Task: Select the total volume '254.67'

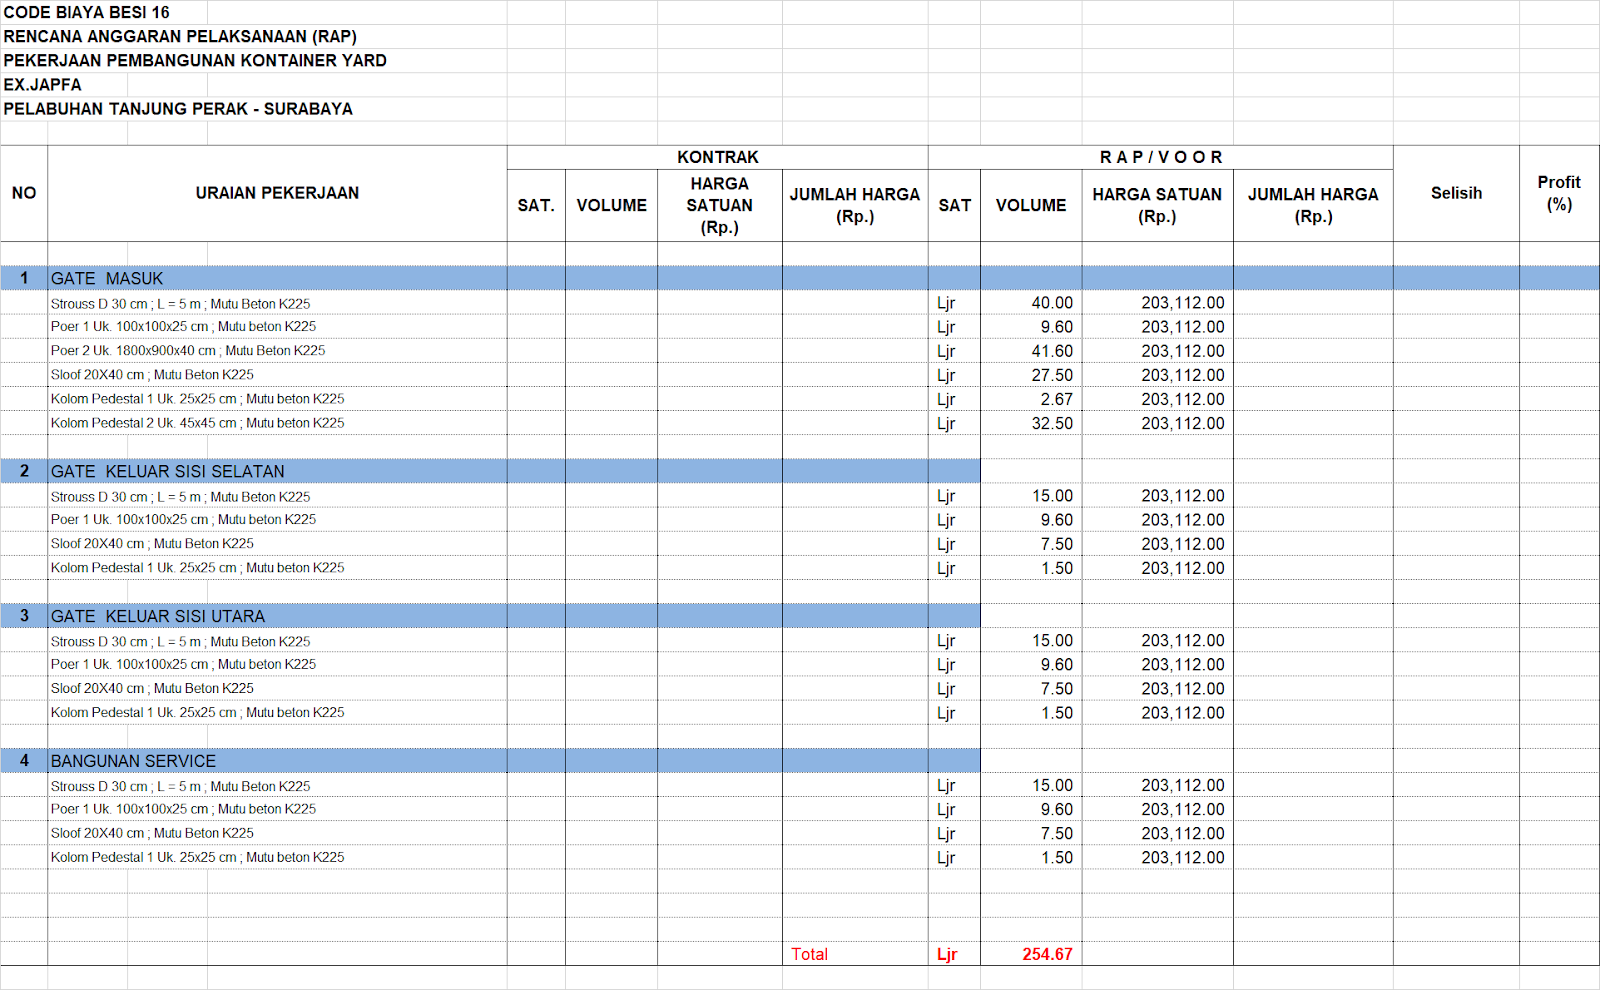Action: 1047,954
